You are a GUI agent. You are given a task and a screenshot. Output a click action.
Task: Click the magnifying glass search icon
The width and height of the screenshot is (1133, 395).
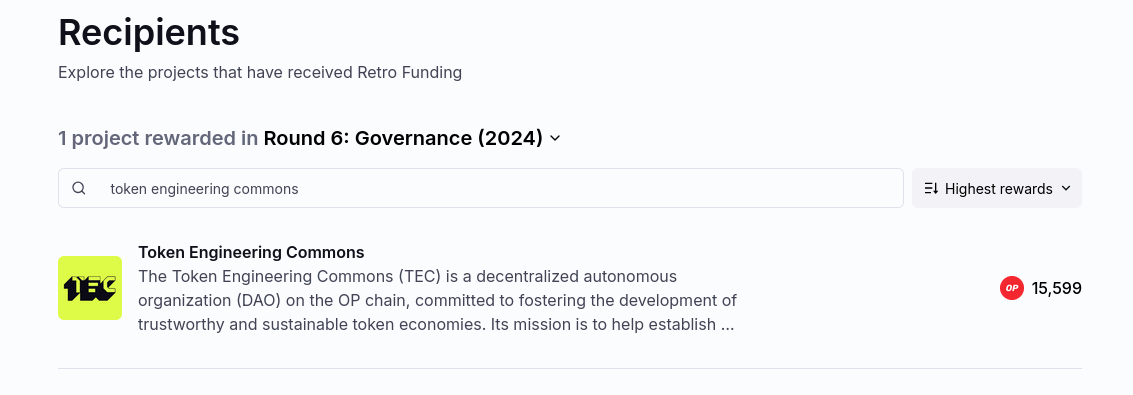point(79,188)
